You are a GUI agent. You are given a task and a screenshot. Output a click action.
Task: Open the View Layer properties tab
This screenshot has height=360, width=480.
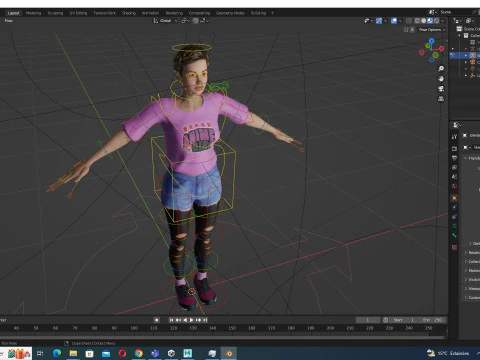coord(454,167)
